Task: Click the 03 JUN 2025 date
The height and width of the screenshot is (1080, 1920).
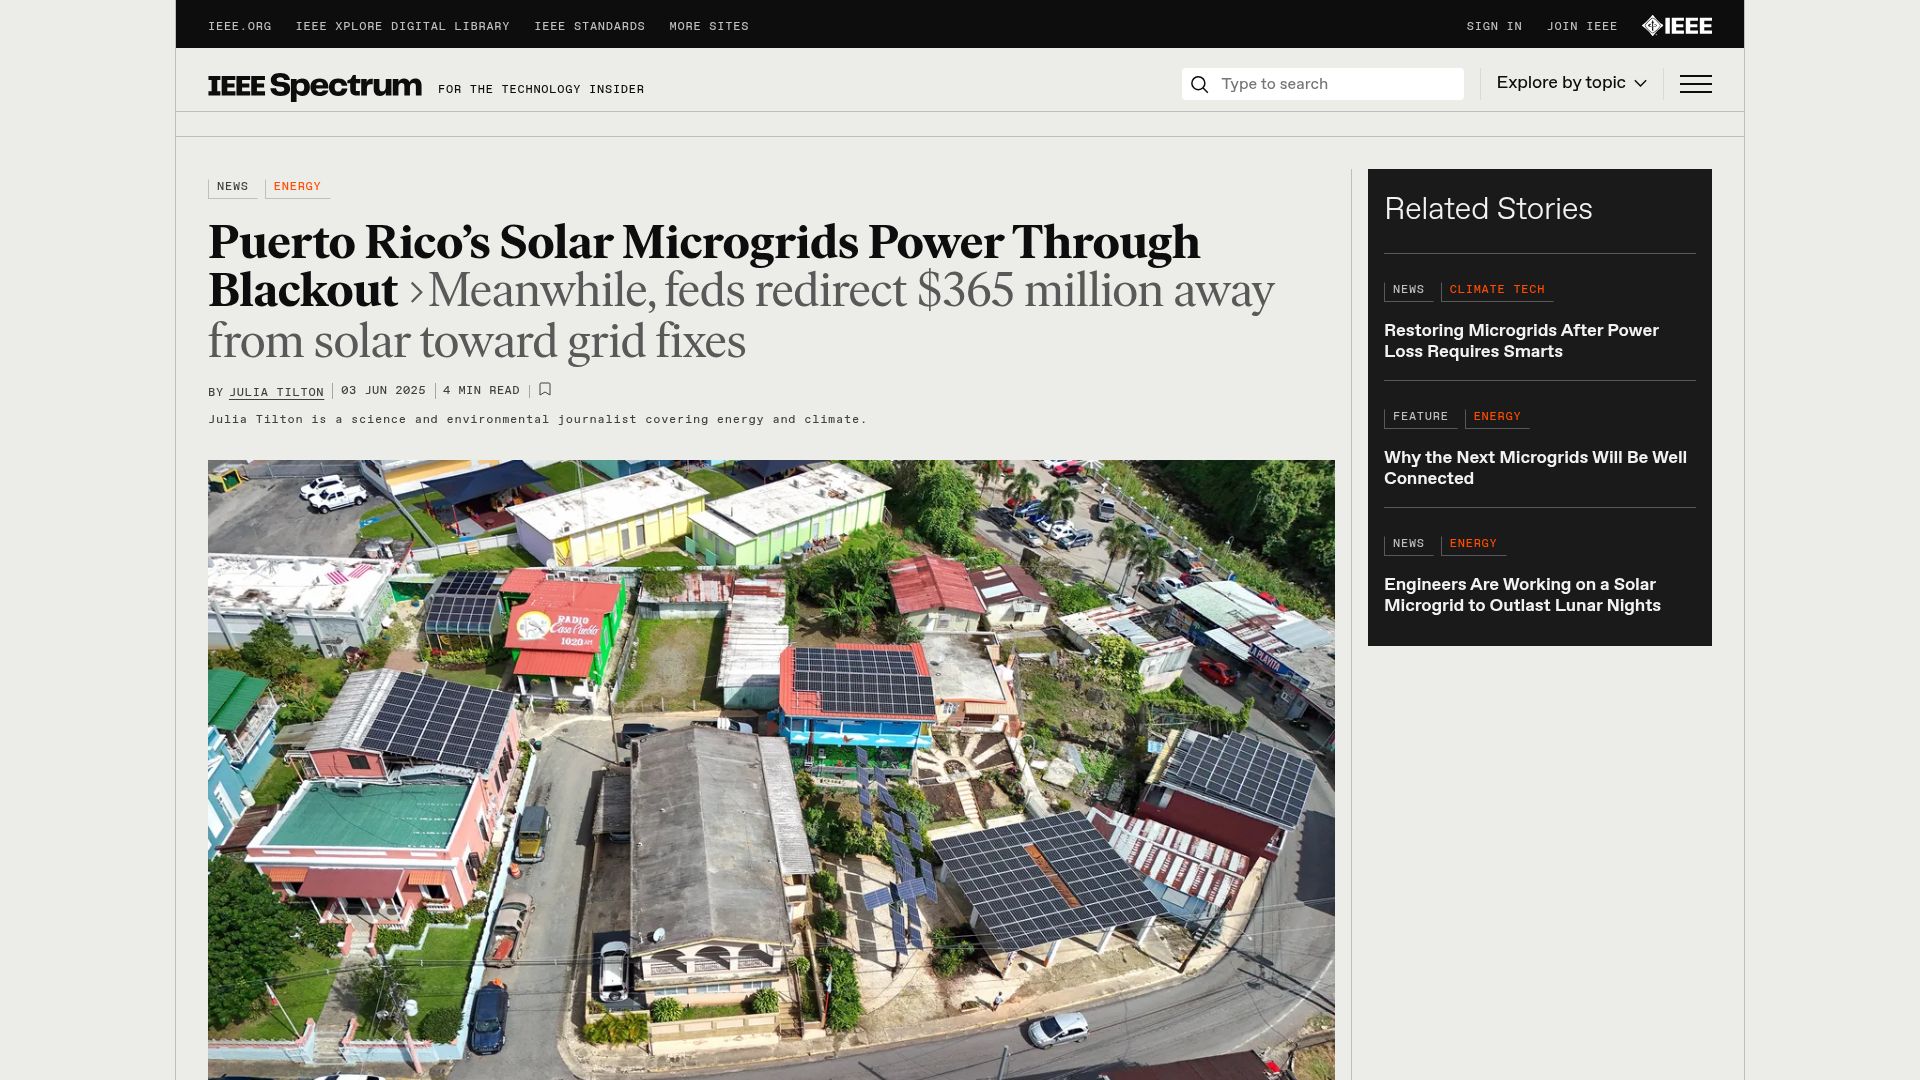Action: pyautogui.click(x=383, y=391)
